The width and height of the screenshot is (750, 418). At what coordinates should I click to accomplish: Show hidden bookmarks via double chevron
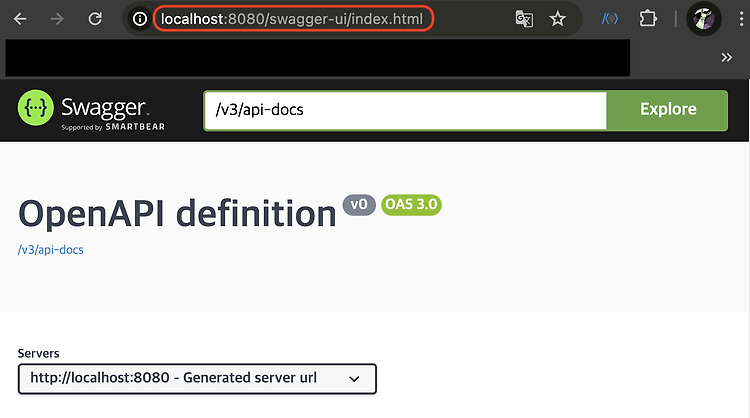click(727, 57)
